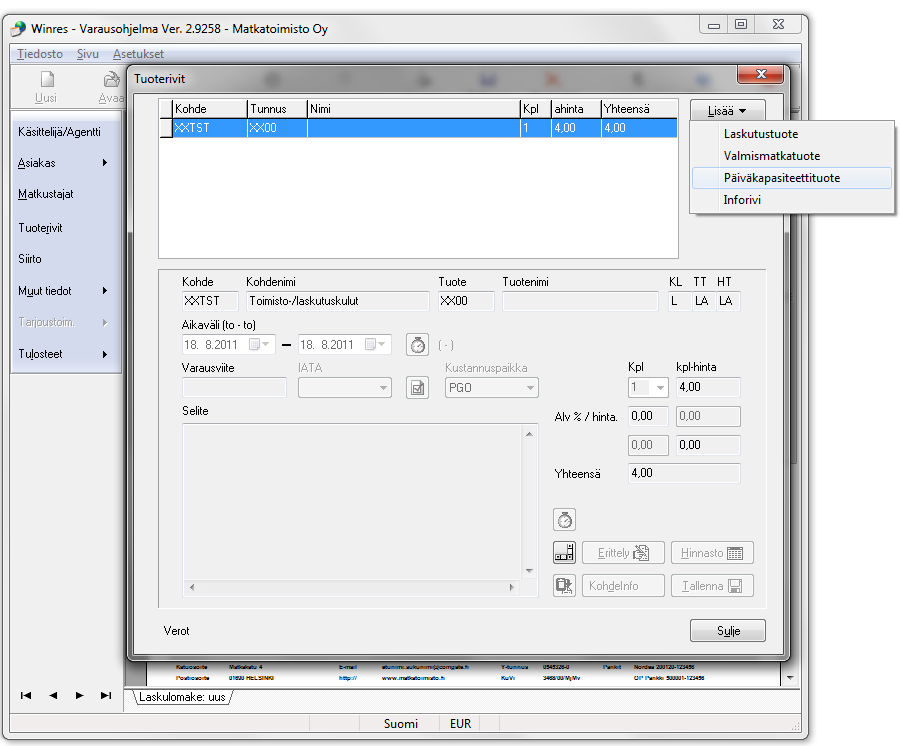Click the Nimi column header
The height and width of the screenshot is (746, 900).
coord(413,109)
